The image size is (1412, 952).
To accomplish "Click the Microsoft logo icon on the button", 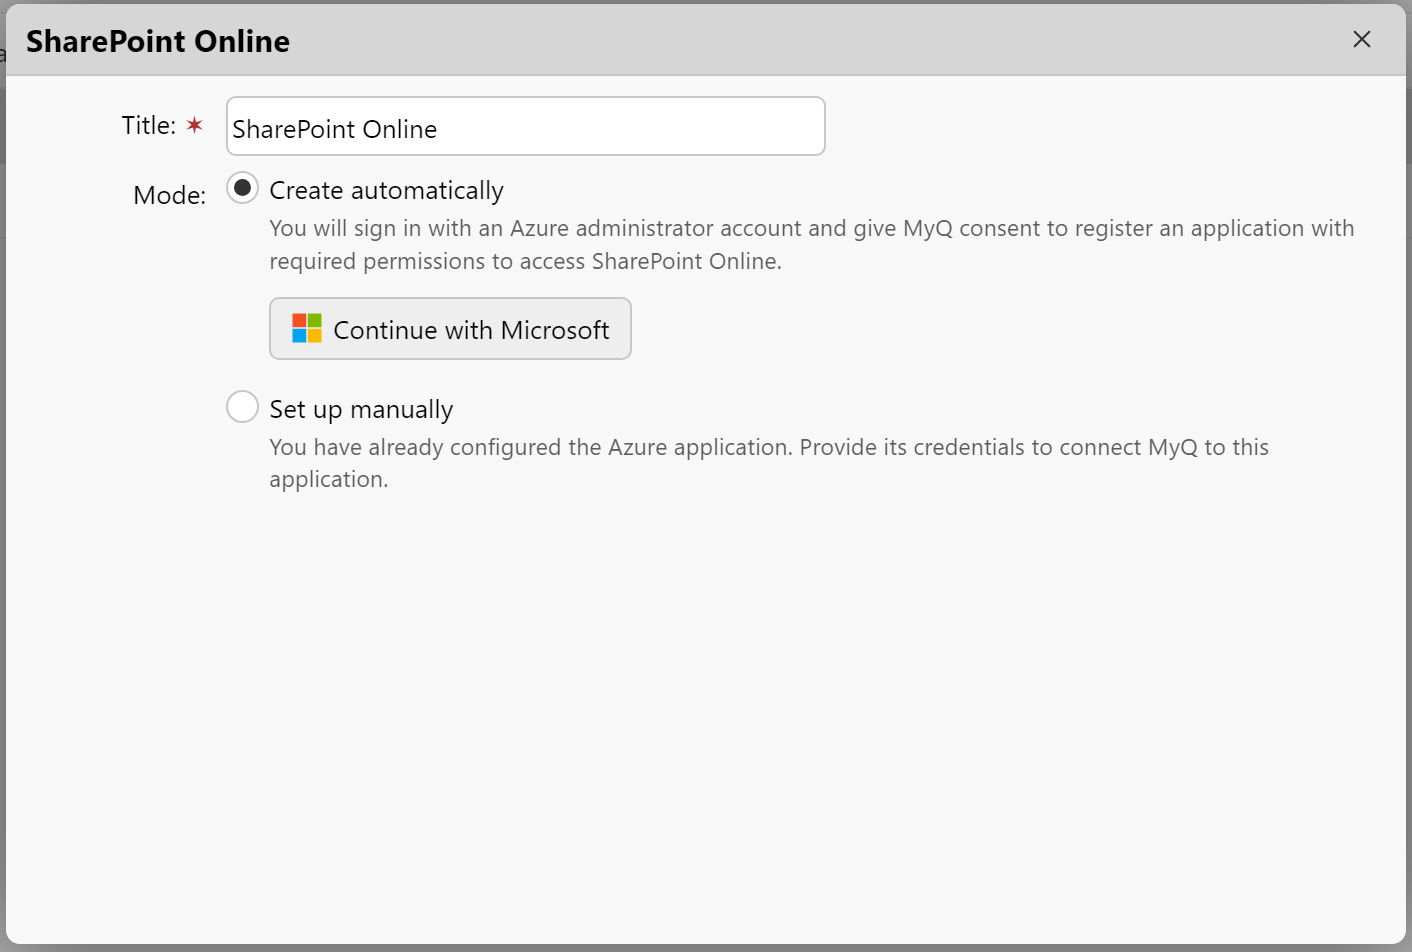I will coord(307,328).
